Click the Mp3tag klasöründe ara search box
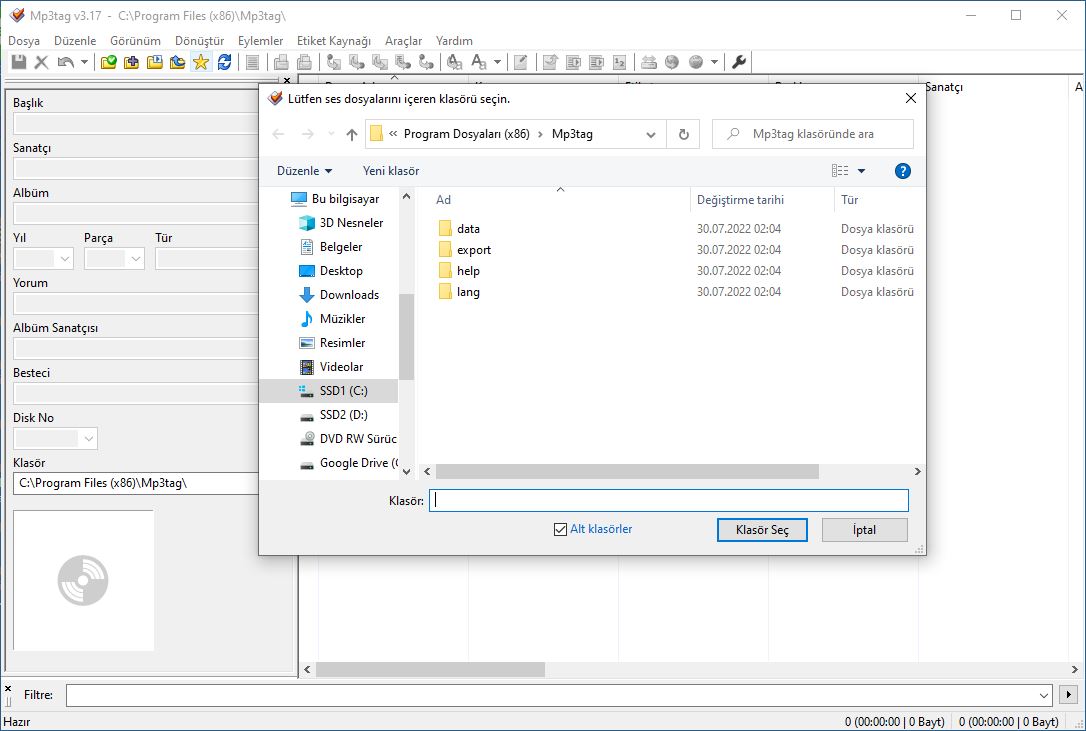 [x=812, y=134]
